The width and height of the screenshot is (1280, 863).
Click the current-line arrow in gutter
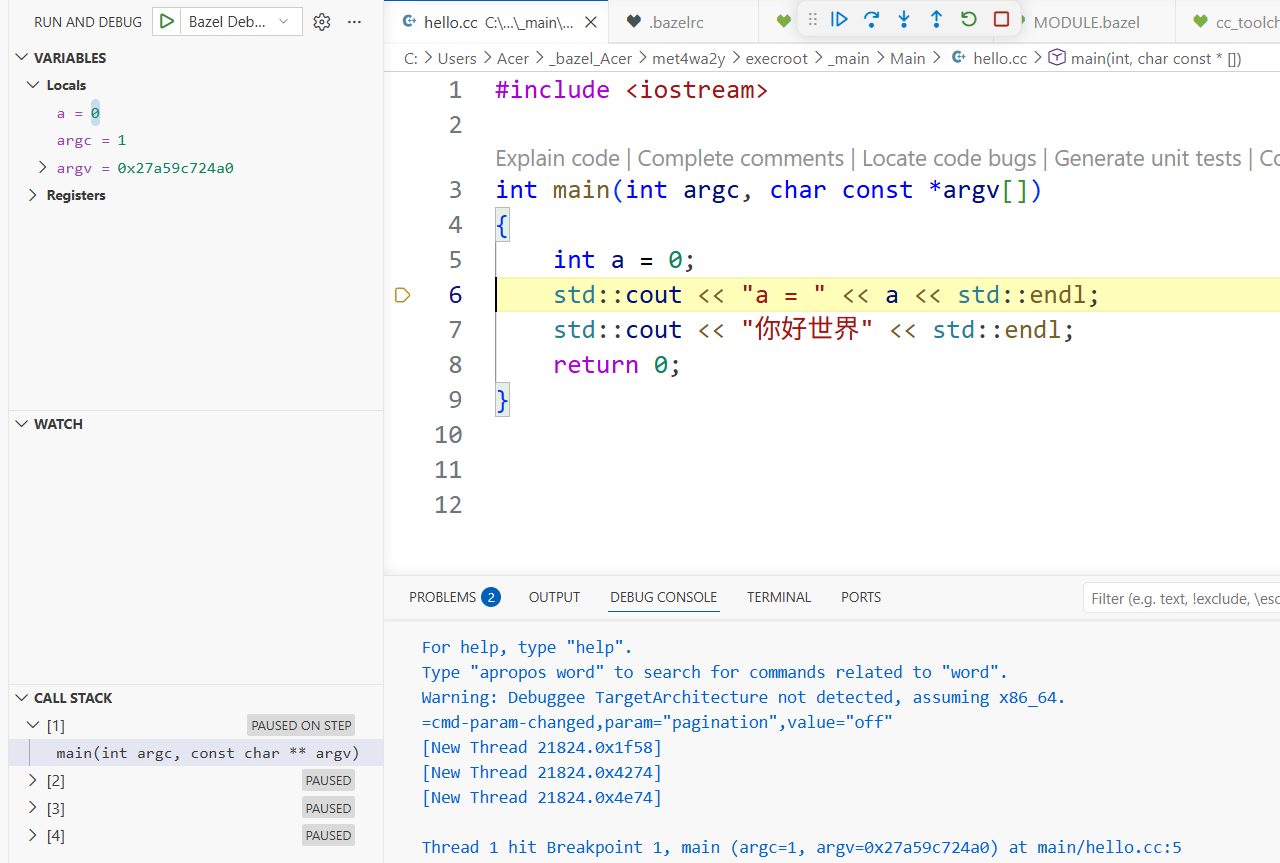coord(402,295)
